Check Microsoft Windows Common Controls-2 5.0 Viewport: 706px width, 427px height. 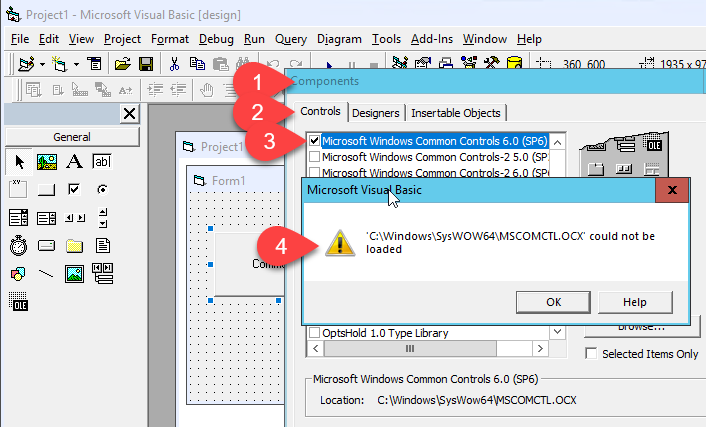tap(315, 157)
